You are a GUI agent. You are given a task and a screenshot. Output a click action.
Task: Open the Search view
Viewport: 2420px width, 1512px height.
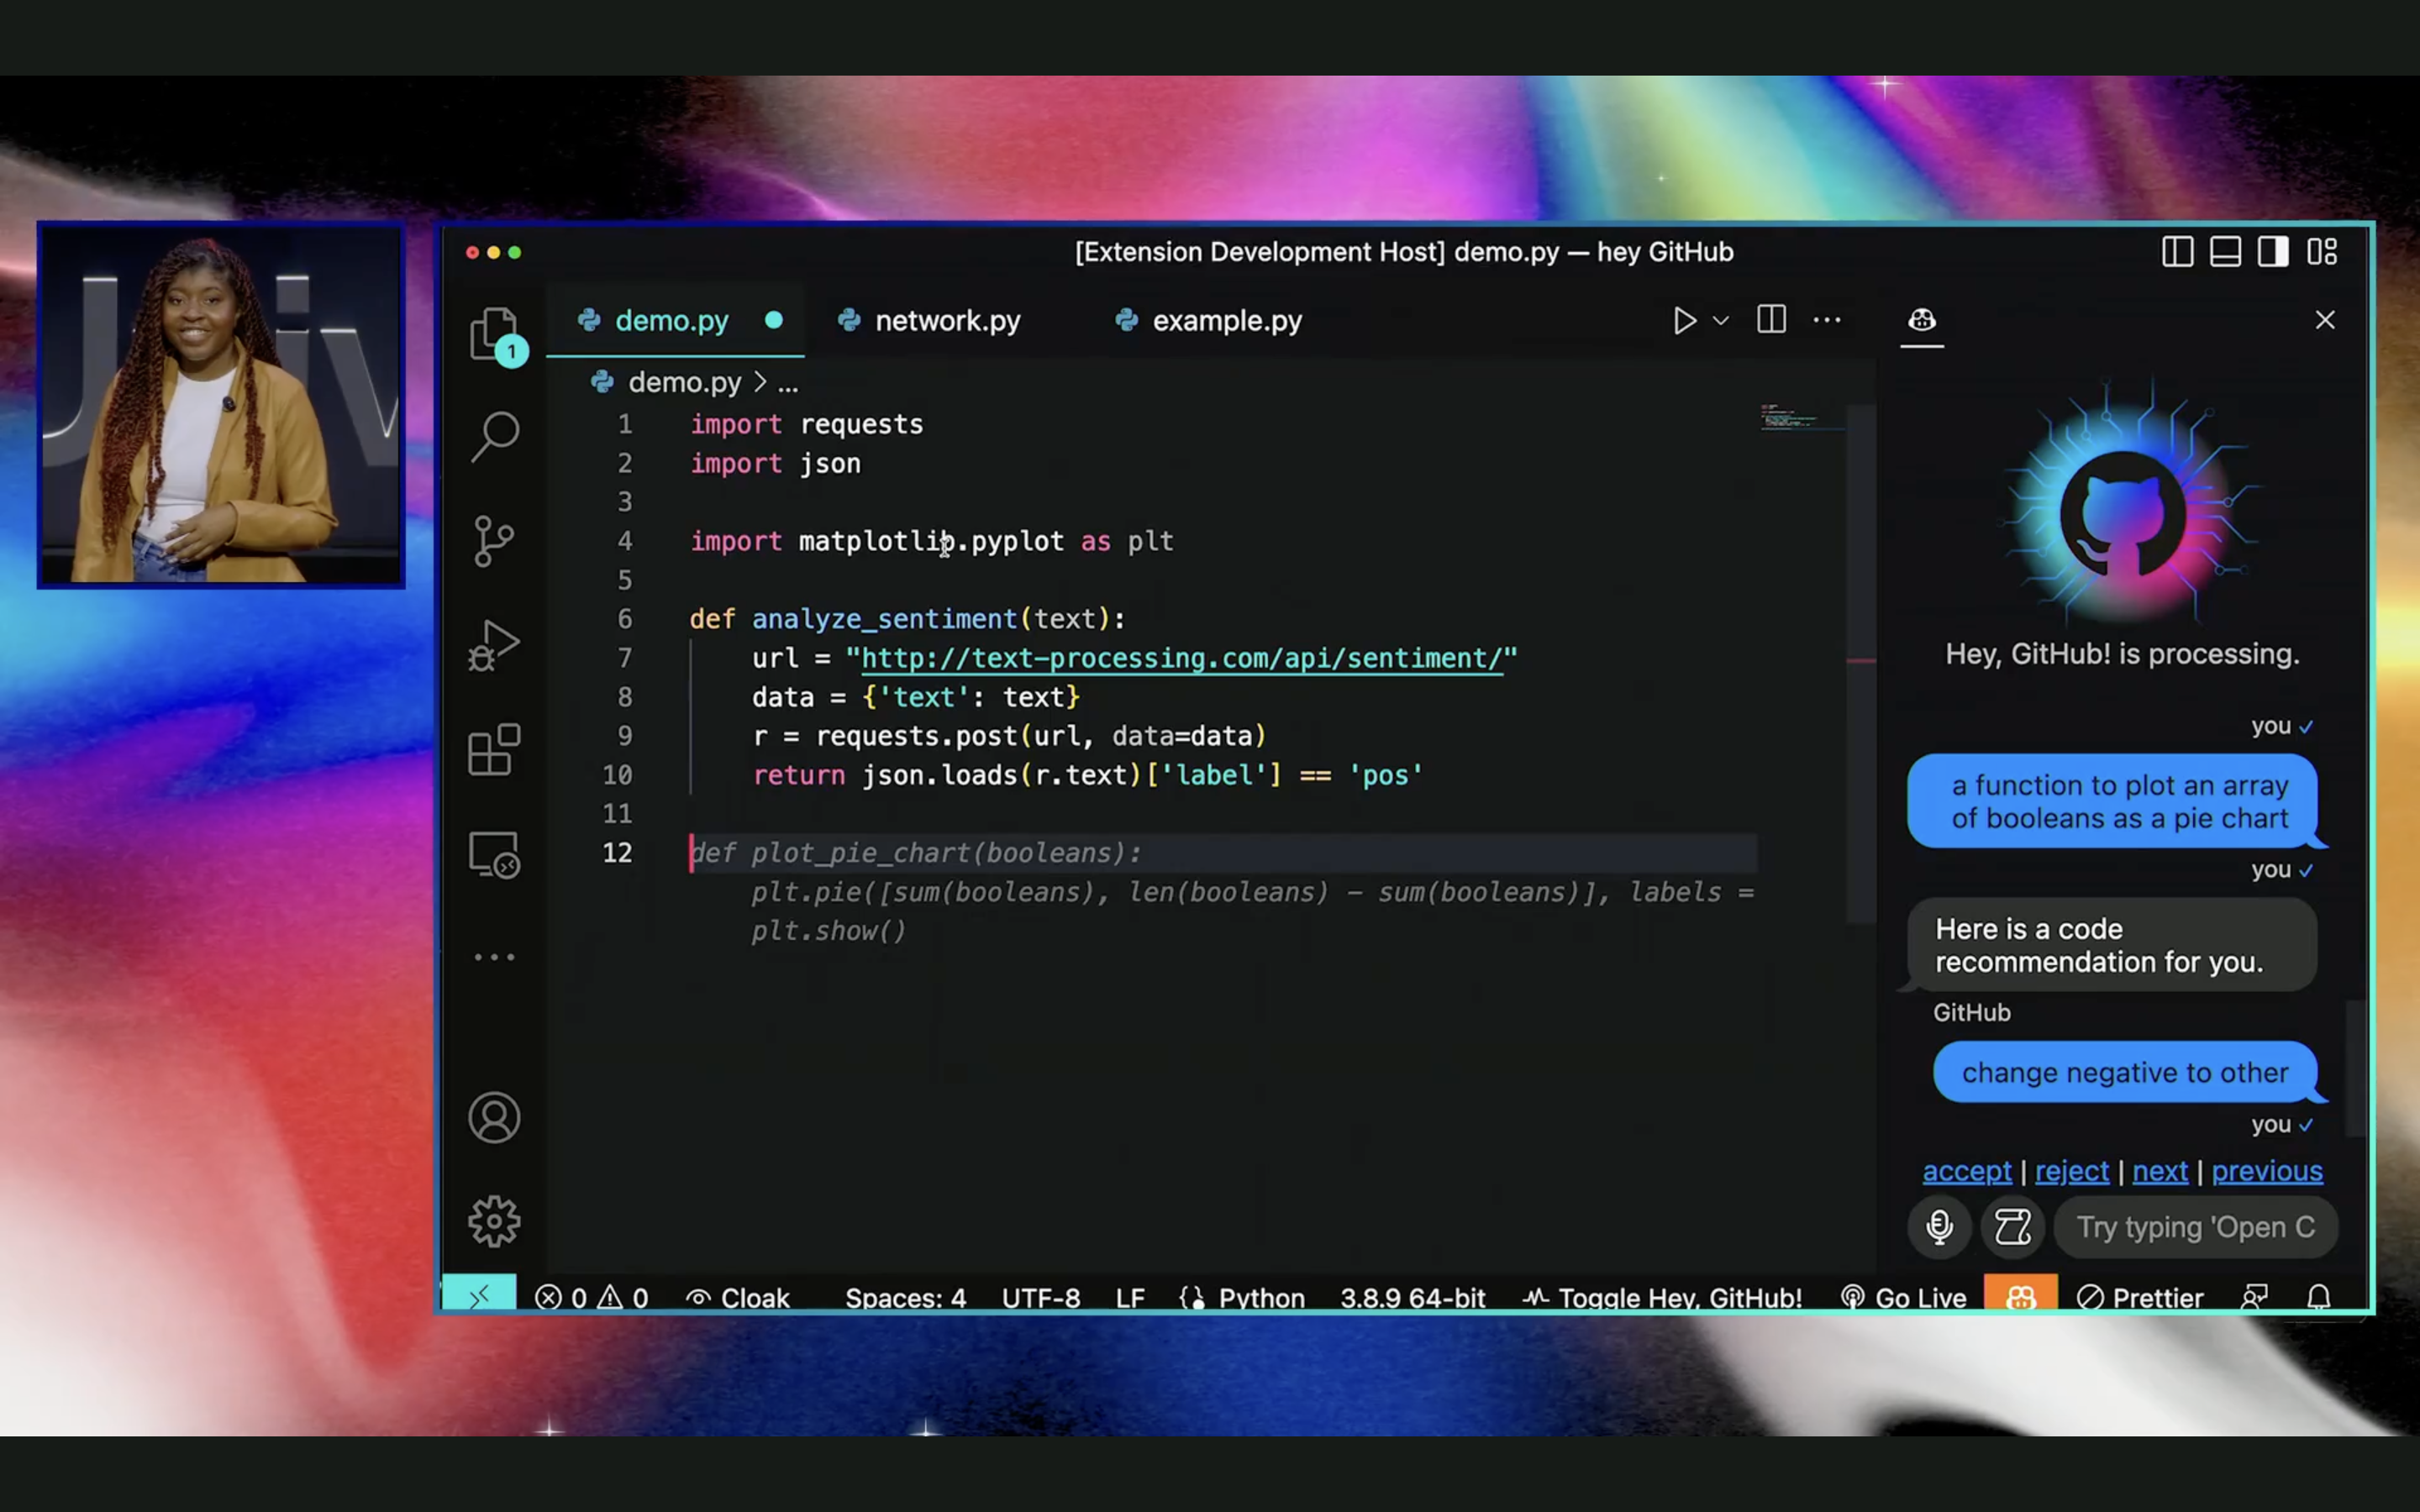click(x=494, y=437)
